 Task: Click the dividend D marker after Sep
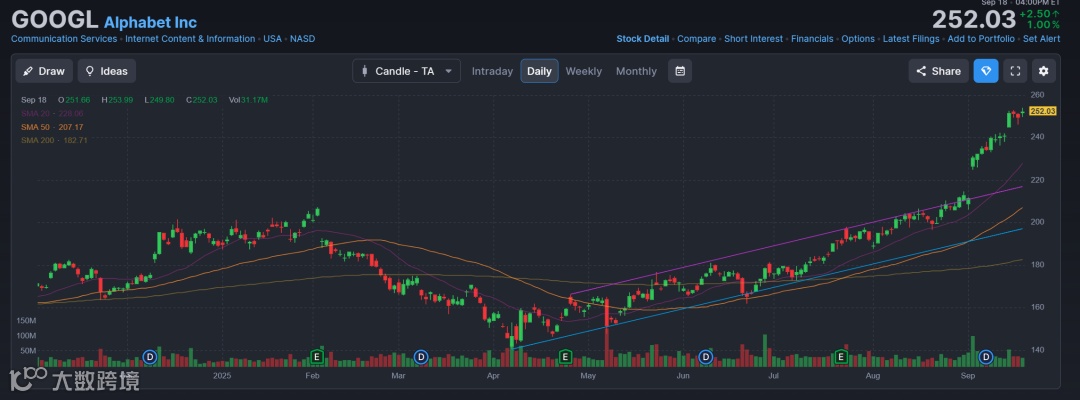pyautogui.click(x=986, y=357)
